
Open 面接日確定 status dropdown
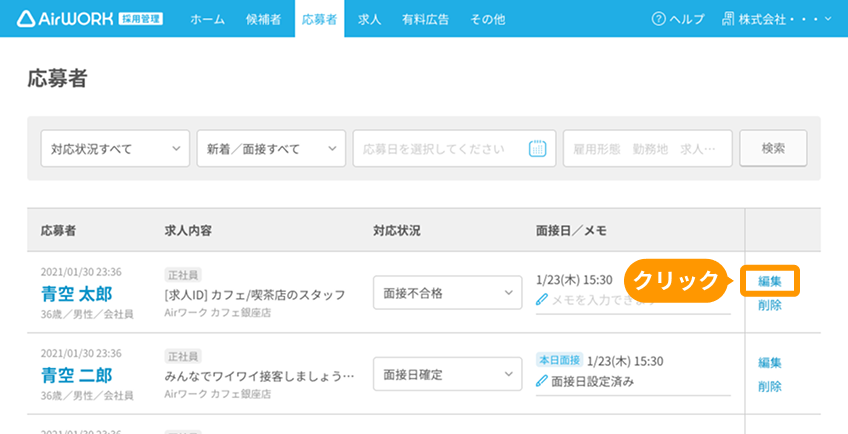click(x=448, y=374)
